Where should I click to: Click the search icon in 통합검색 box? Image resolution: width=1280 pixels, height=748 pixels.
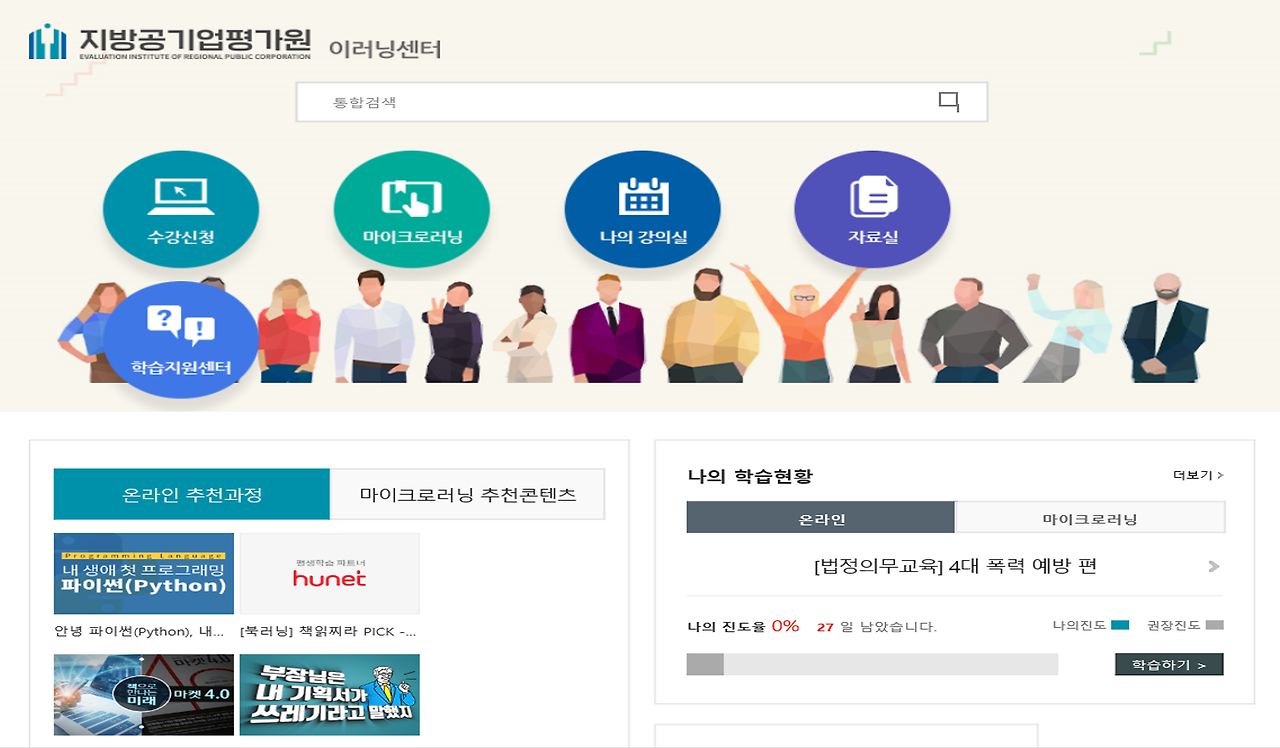pyautogui.click(x=949, y=102)
